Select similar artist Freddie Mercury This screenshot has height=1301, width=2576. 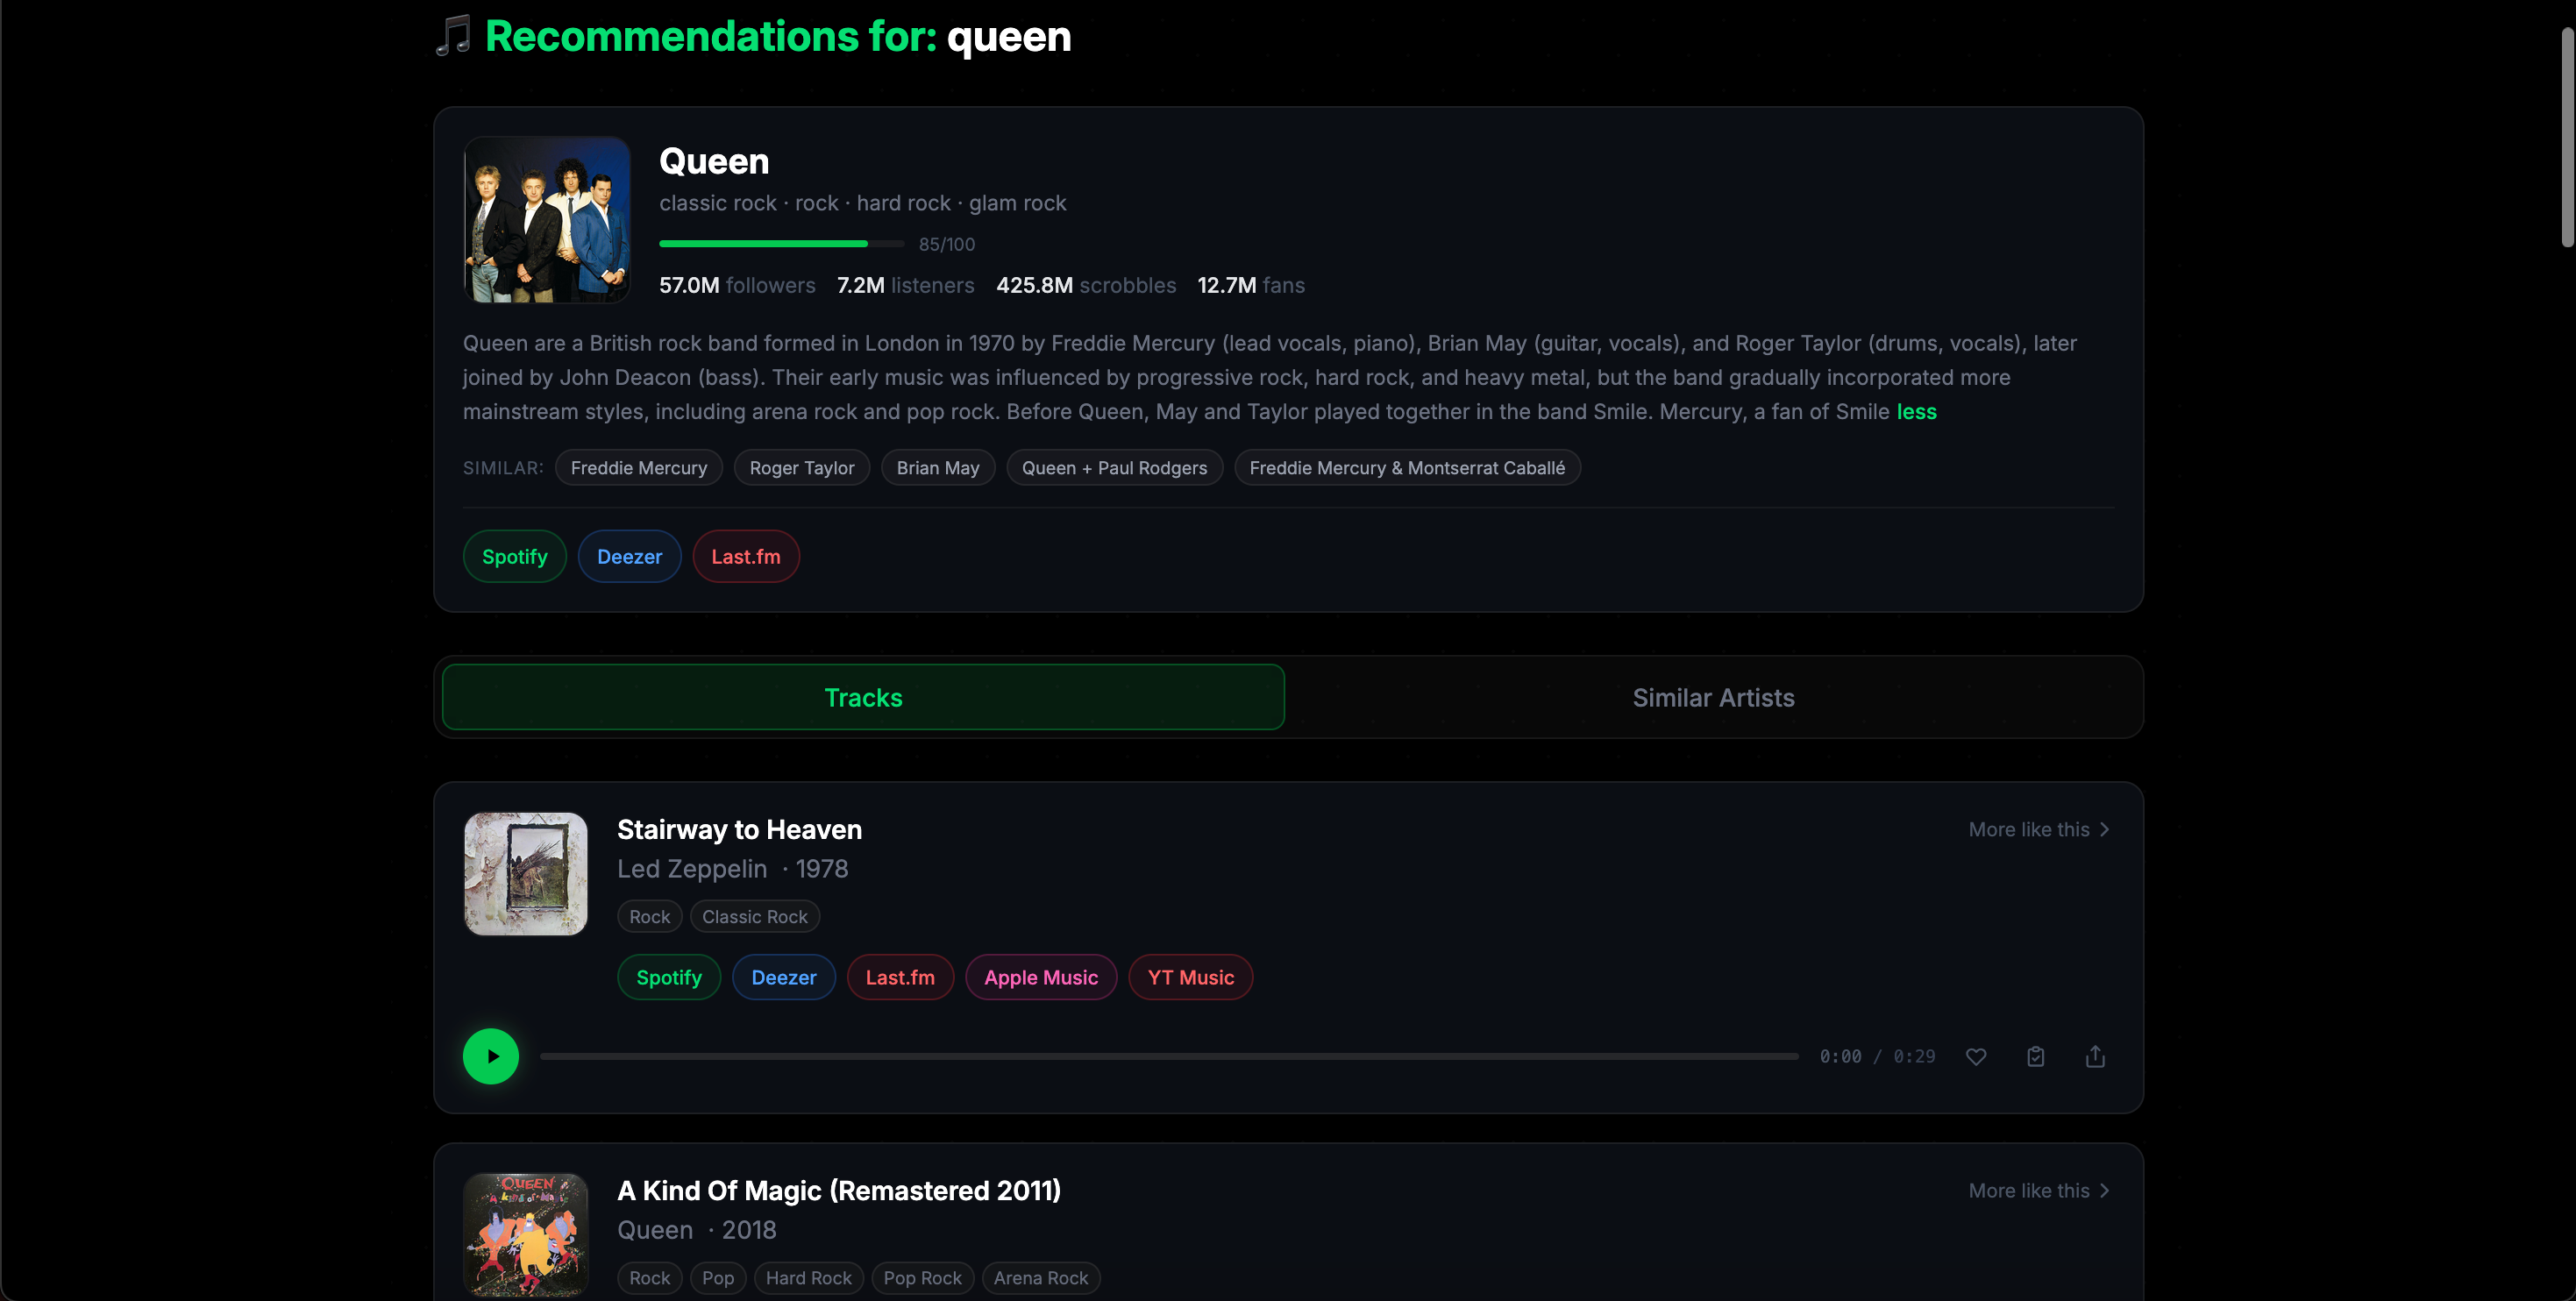pos(638,467)
